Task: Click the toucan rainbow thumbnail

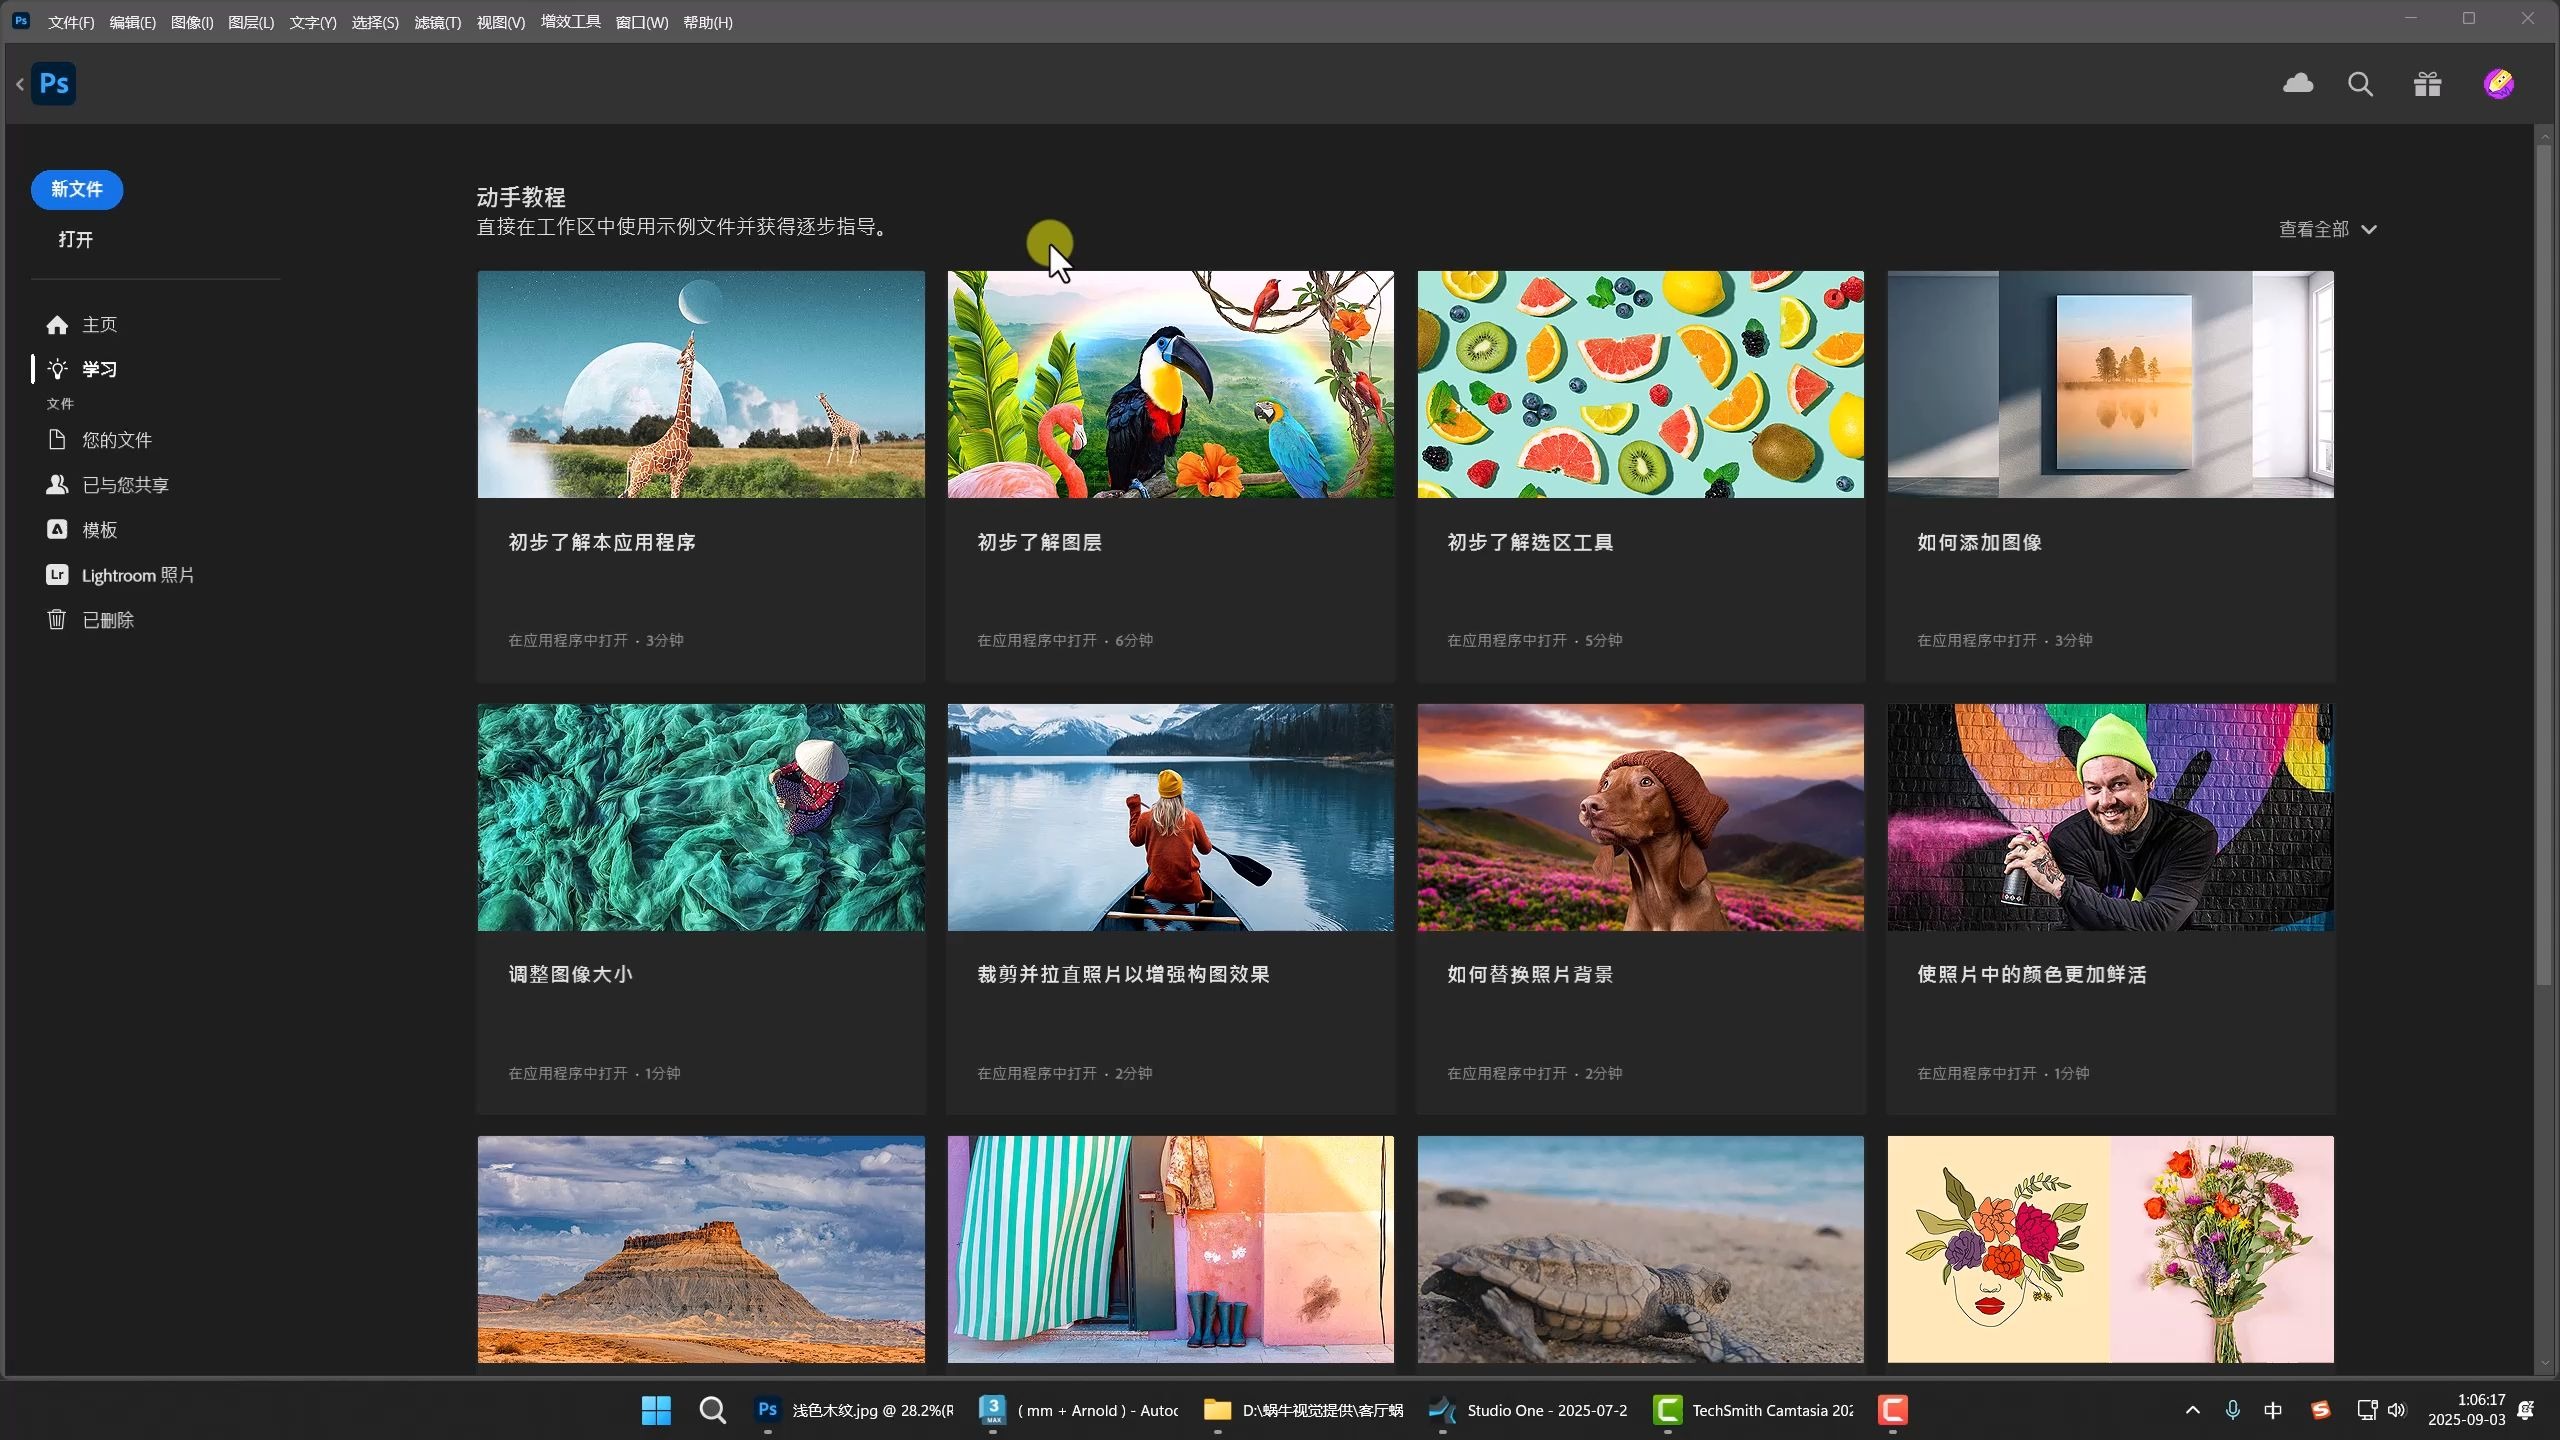Action: point(1170,384)
